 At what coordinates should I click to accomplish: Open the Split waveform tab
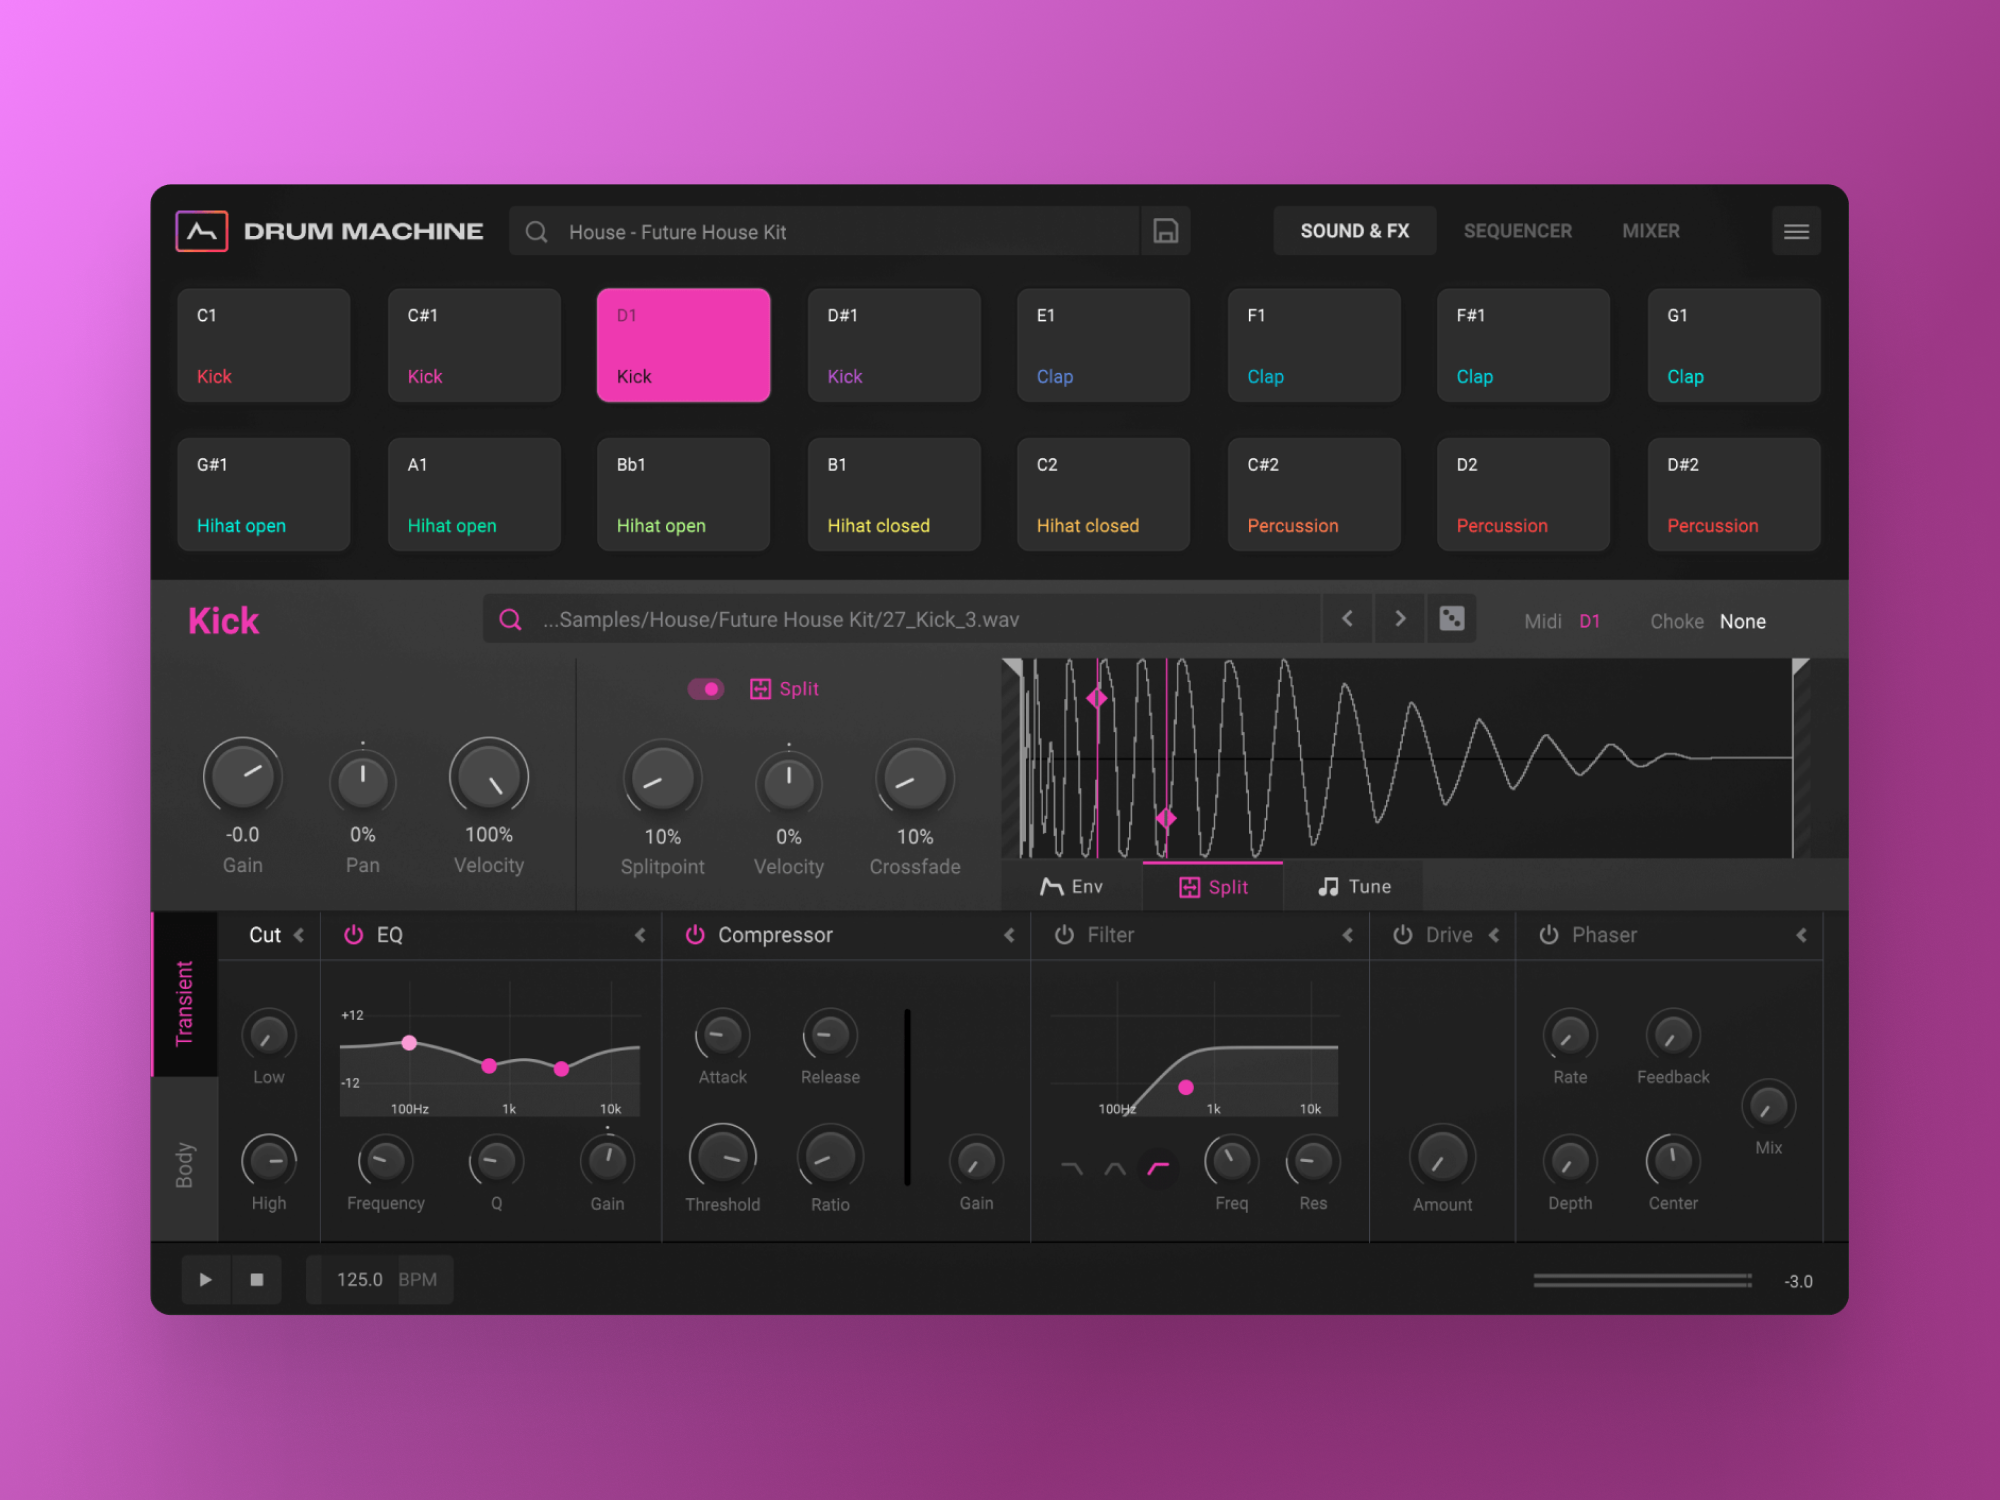[1213, 886]
